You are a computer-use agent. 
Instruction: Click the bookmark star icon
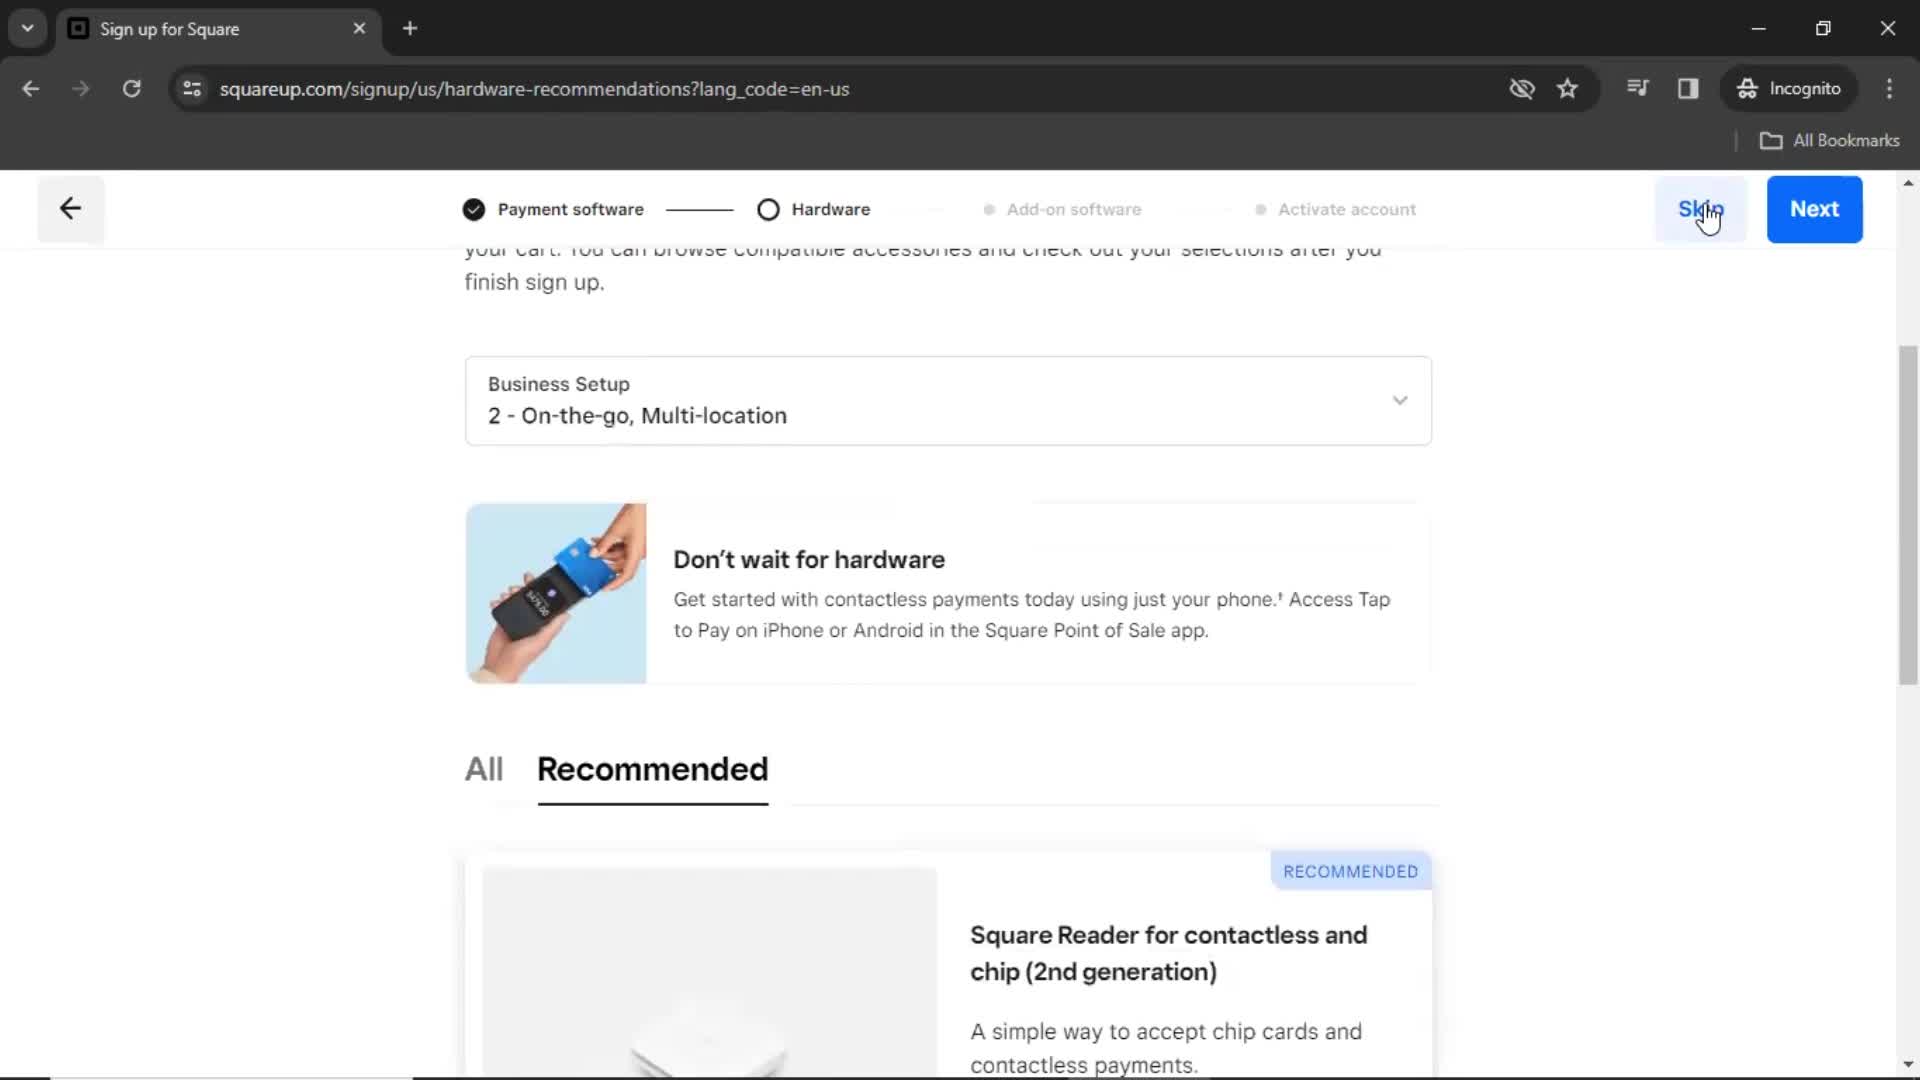tap(1567, 88)
